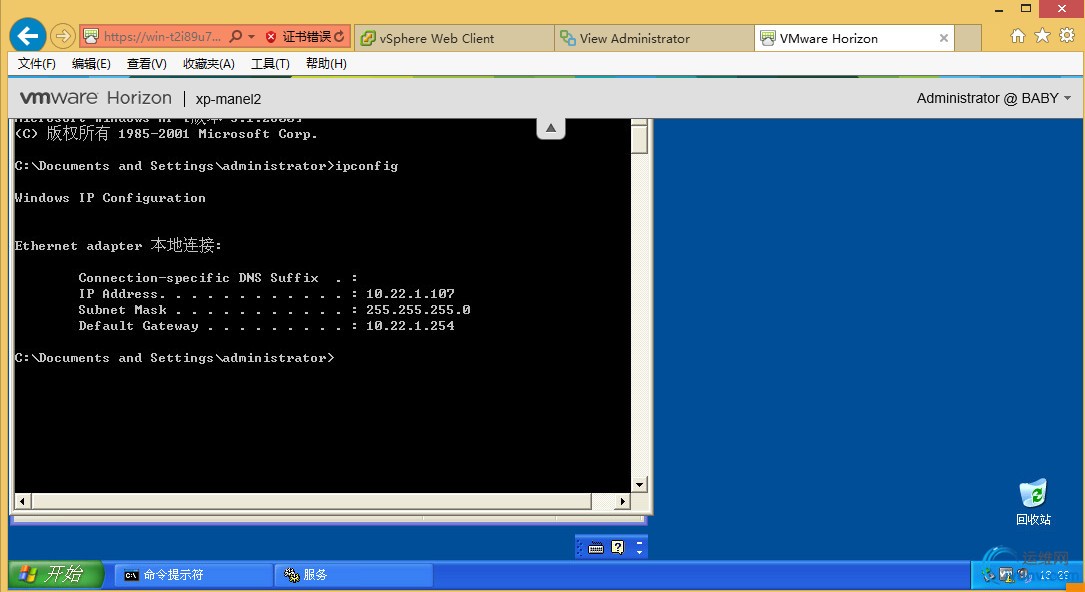Open the 开始 Start menu

[x=57, y=574]
